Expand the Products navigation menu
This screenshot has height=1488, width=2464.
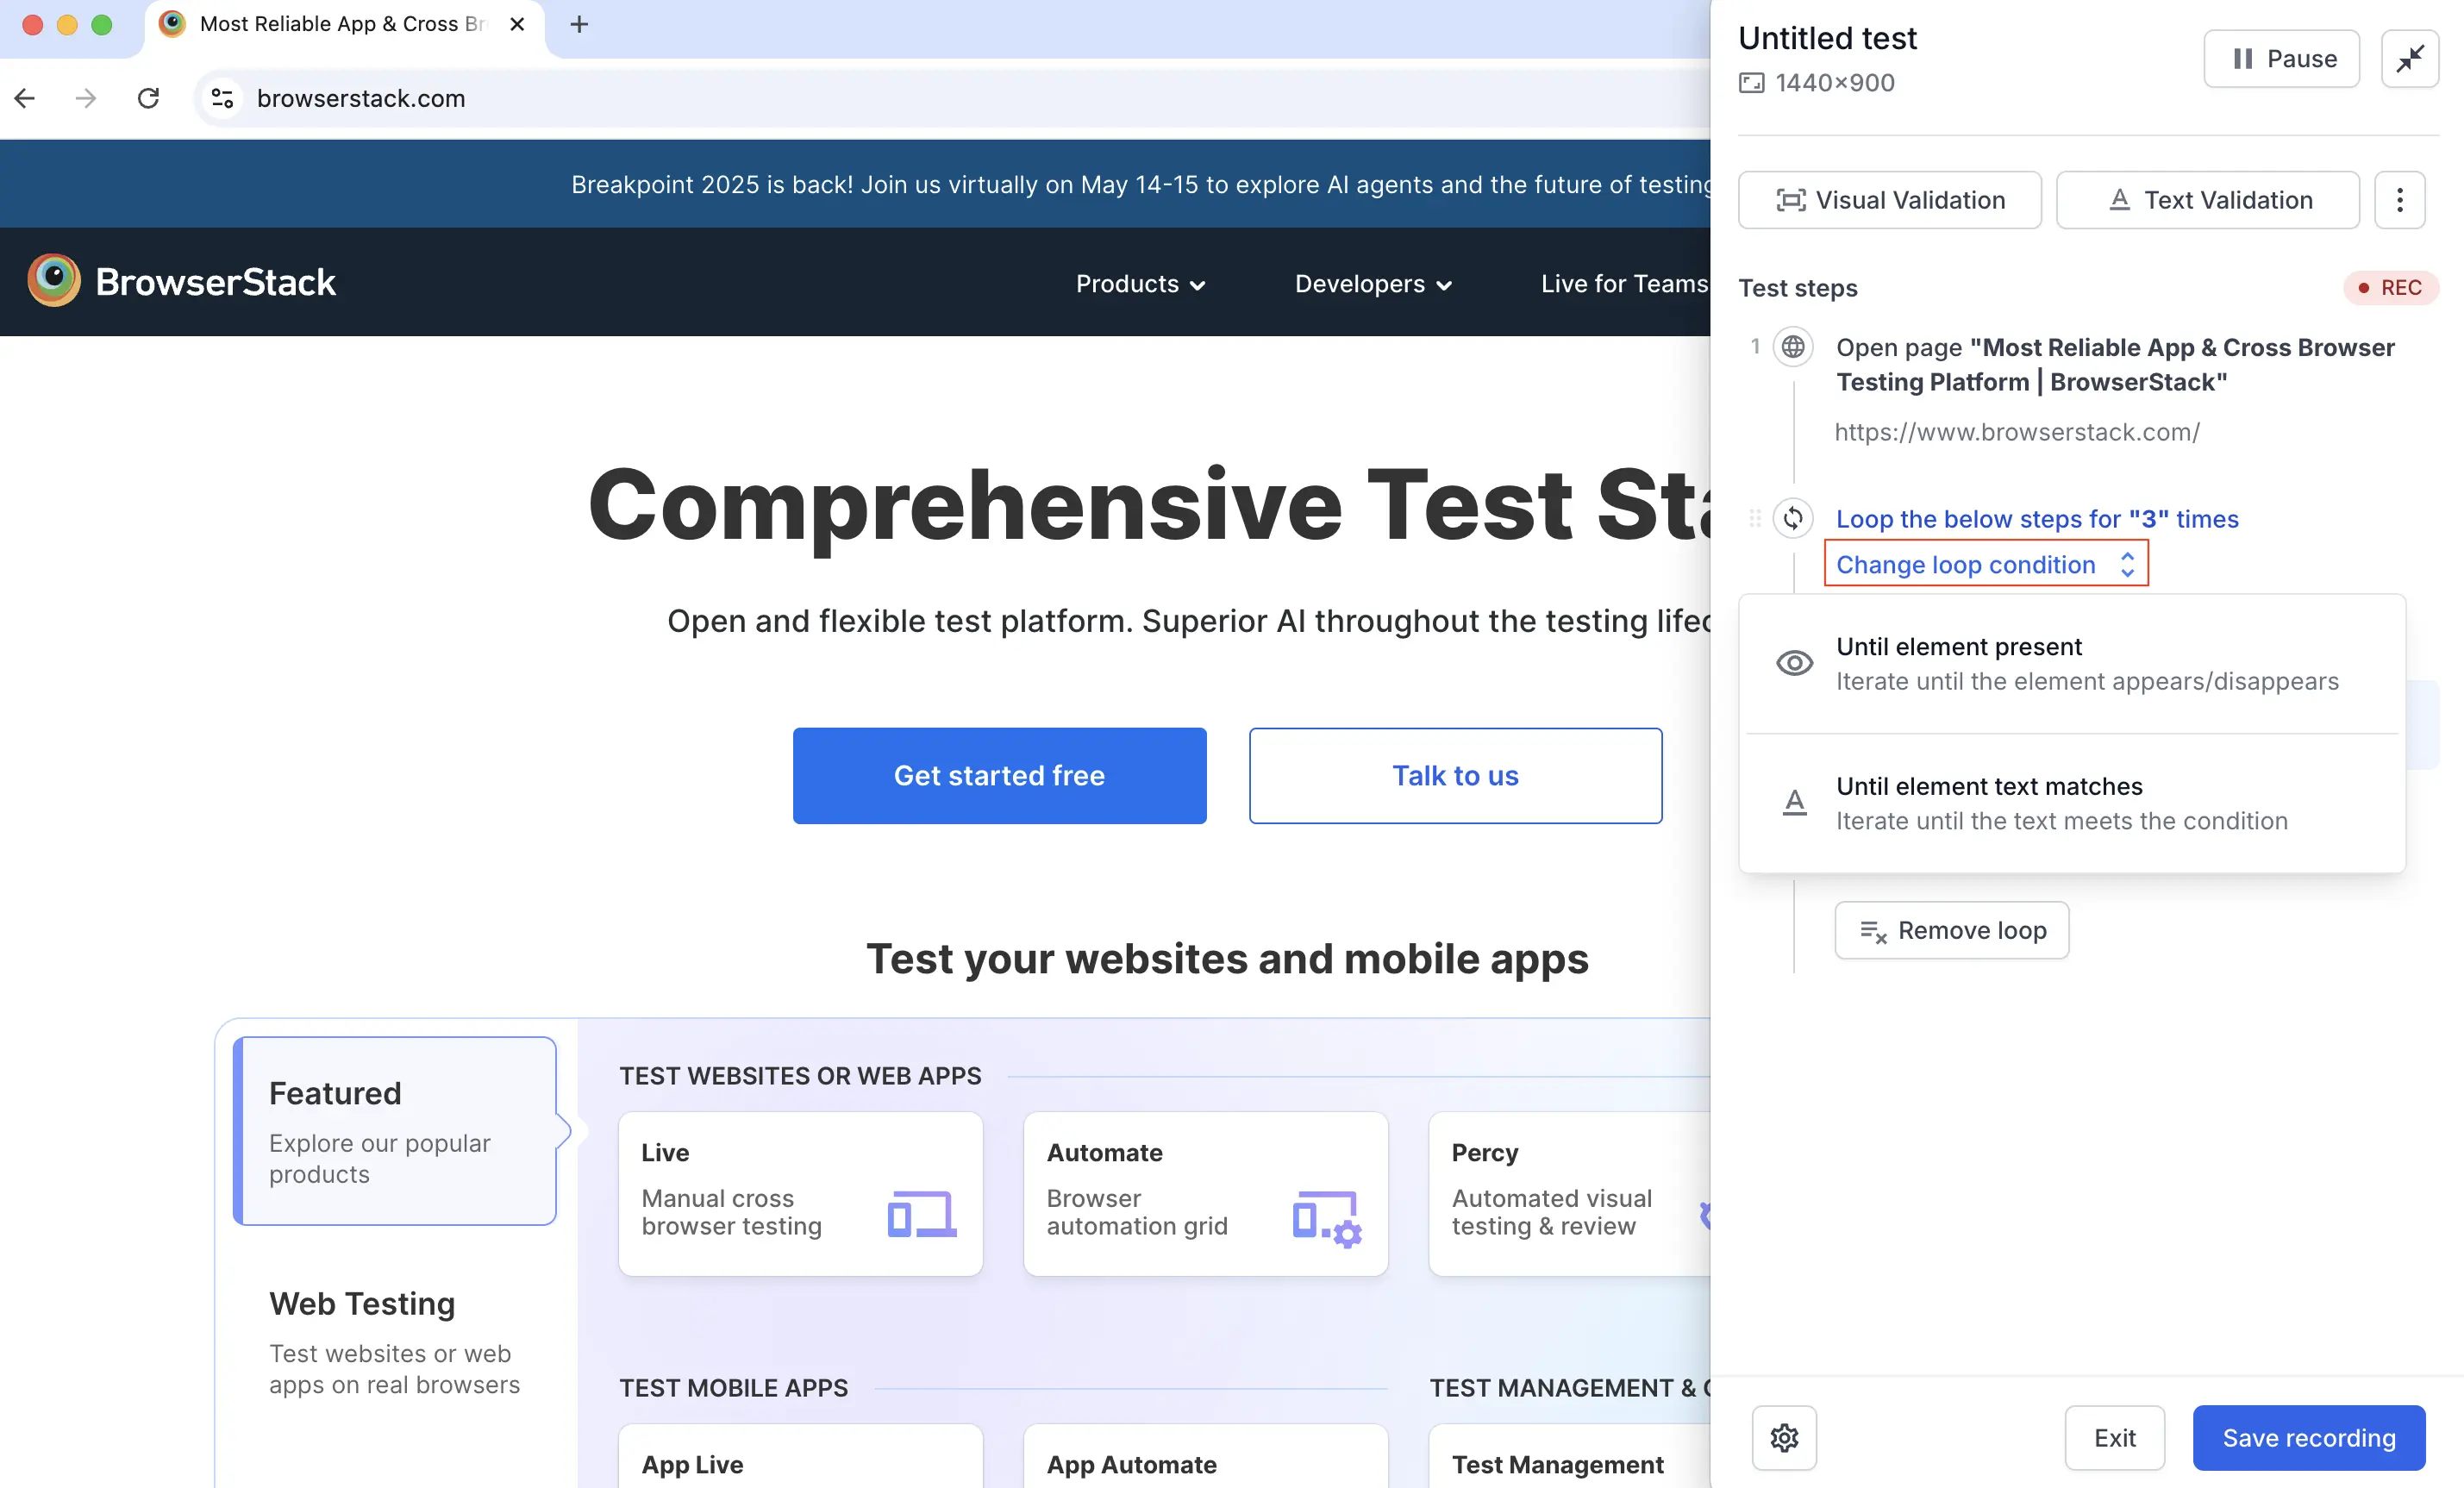[x=1140, y=284]
